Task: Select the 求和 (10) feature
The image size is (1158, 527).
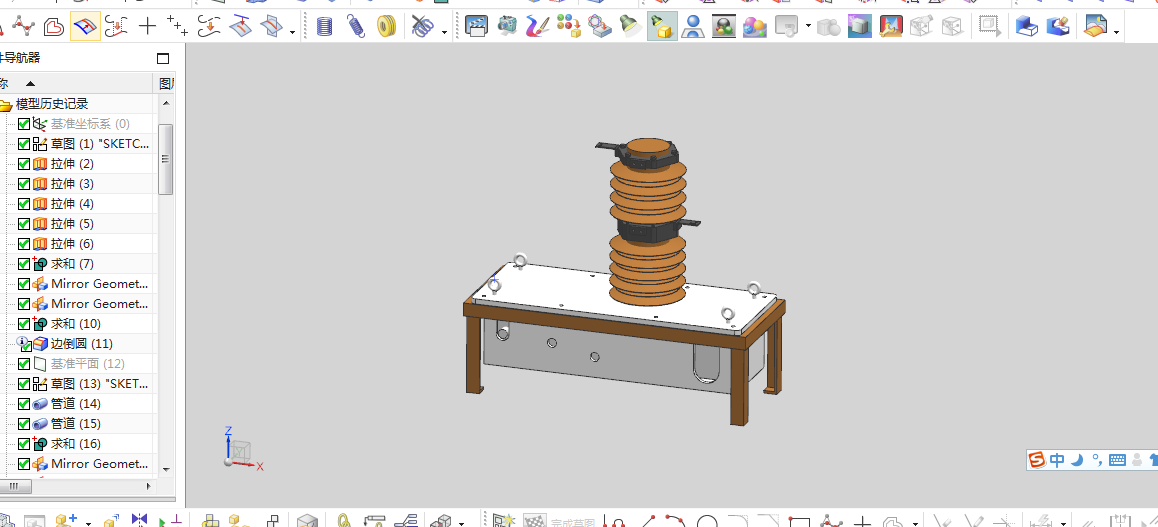Action: [x=76, y=323]
